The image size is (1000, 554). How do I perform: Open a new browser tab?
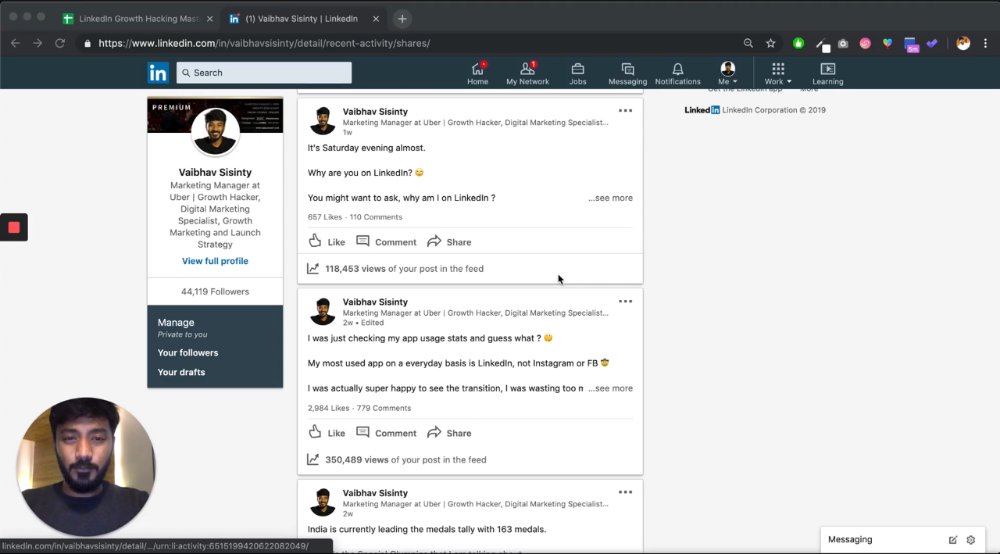[x=402, y=18]
